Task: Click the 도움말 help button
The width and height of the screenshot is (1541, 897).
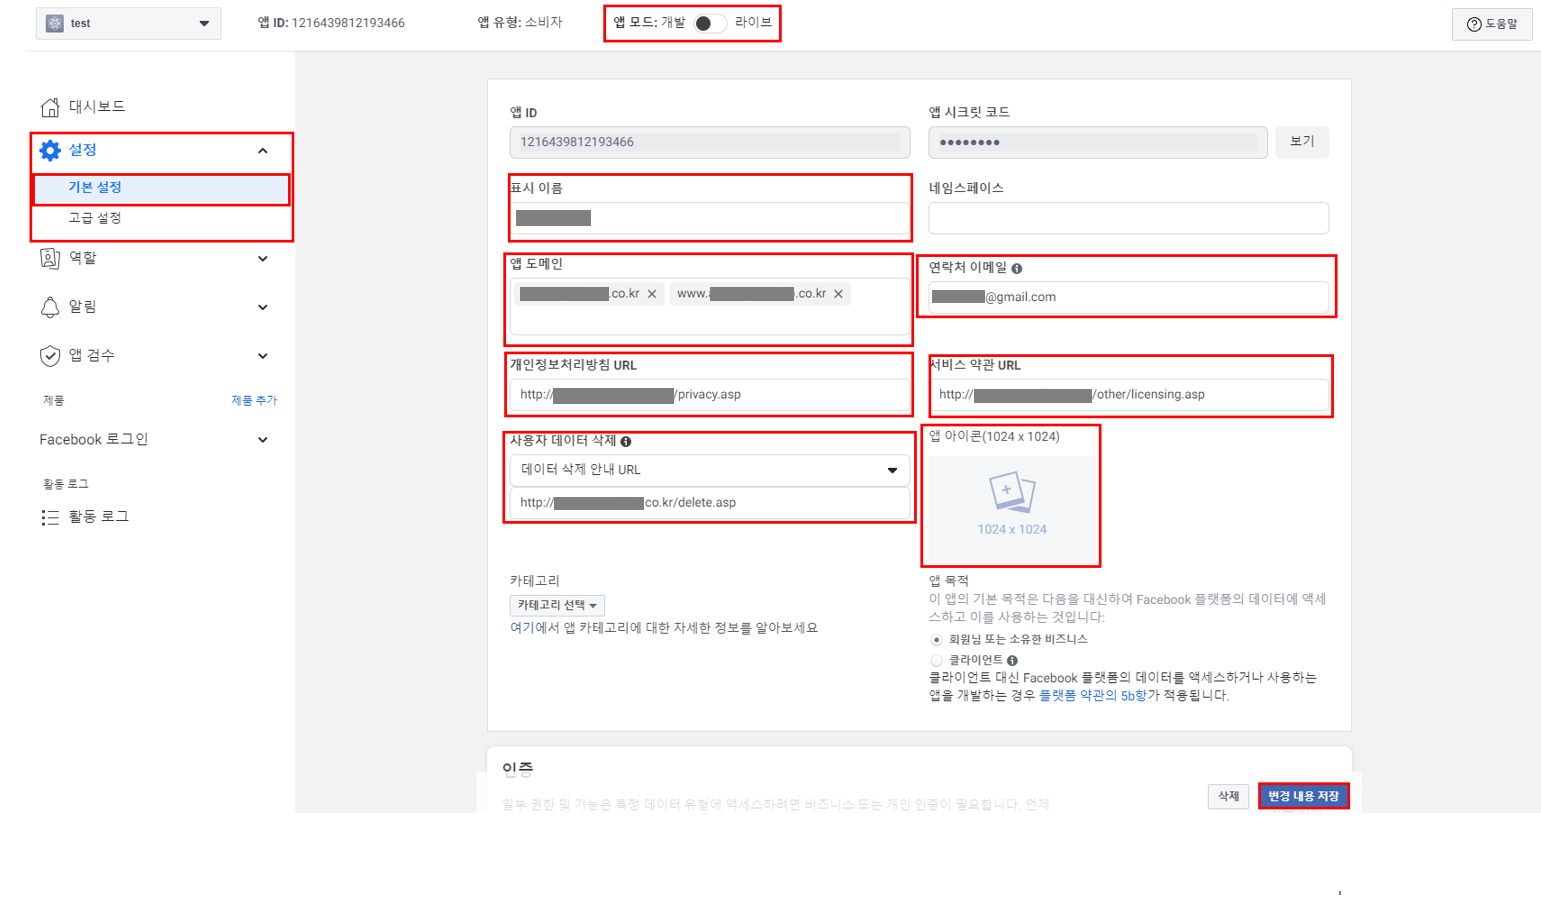Action: click(1491, 24)
